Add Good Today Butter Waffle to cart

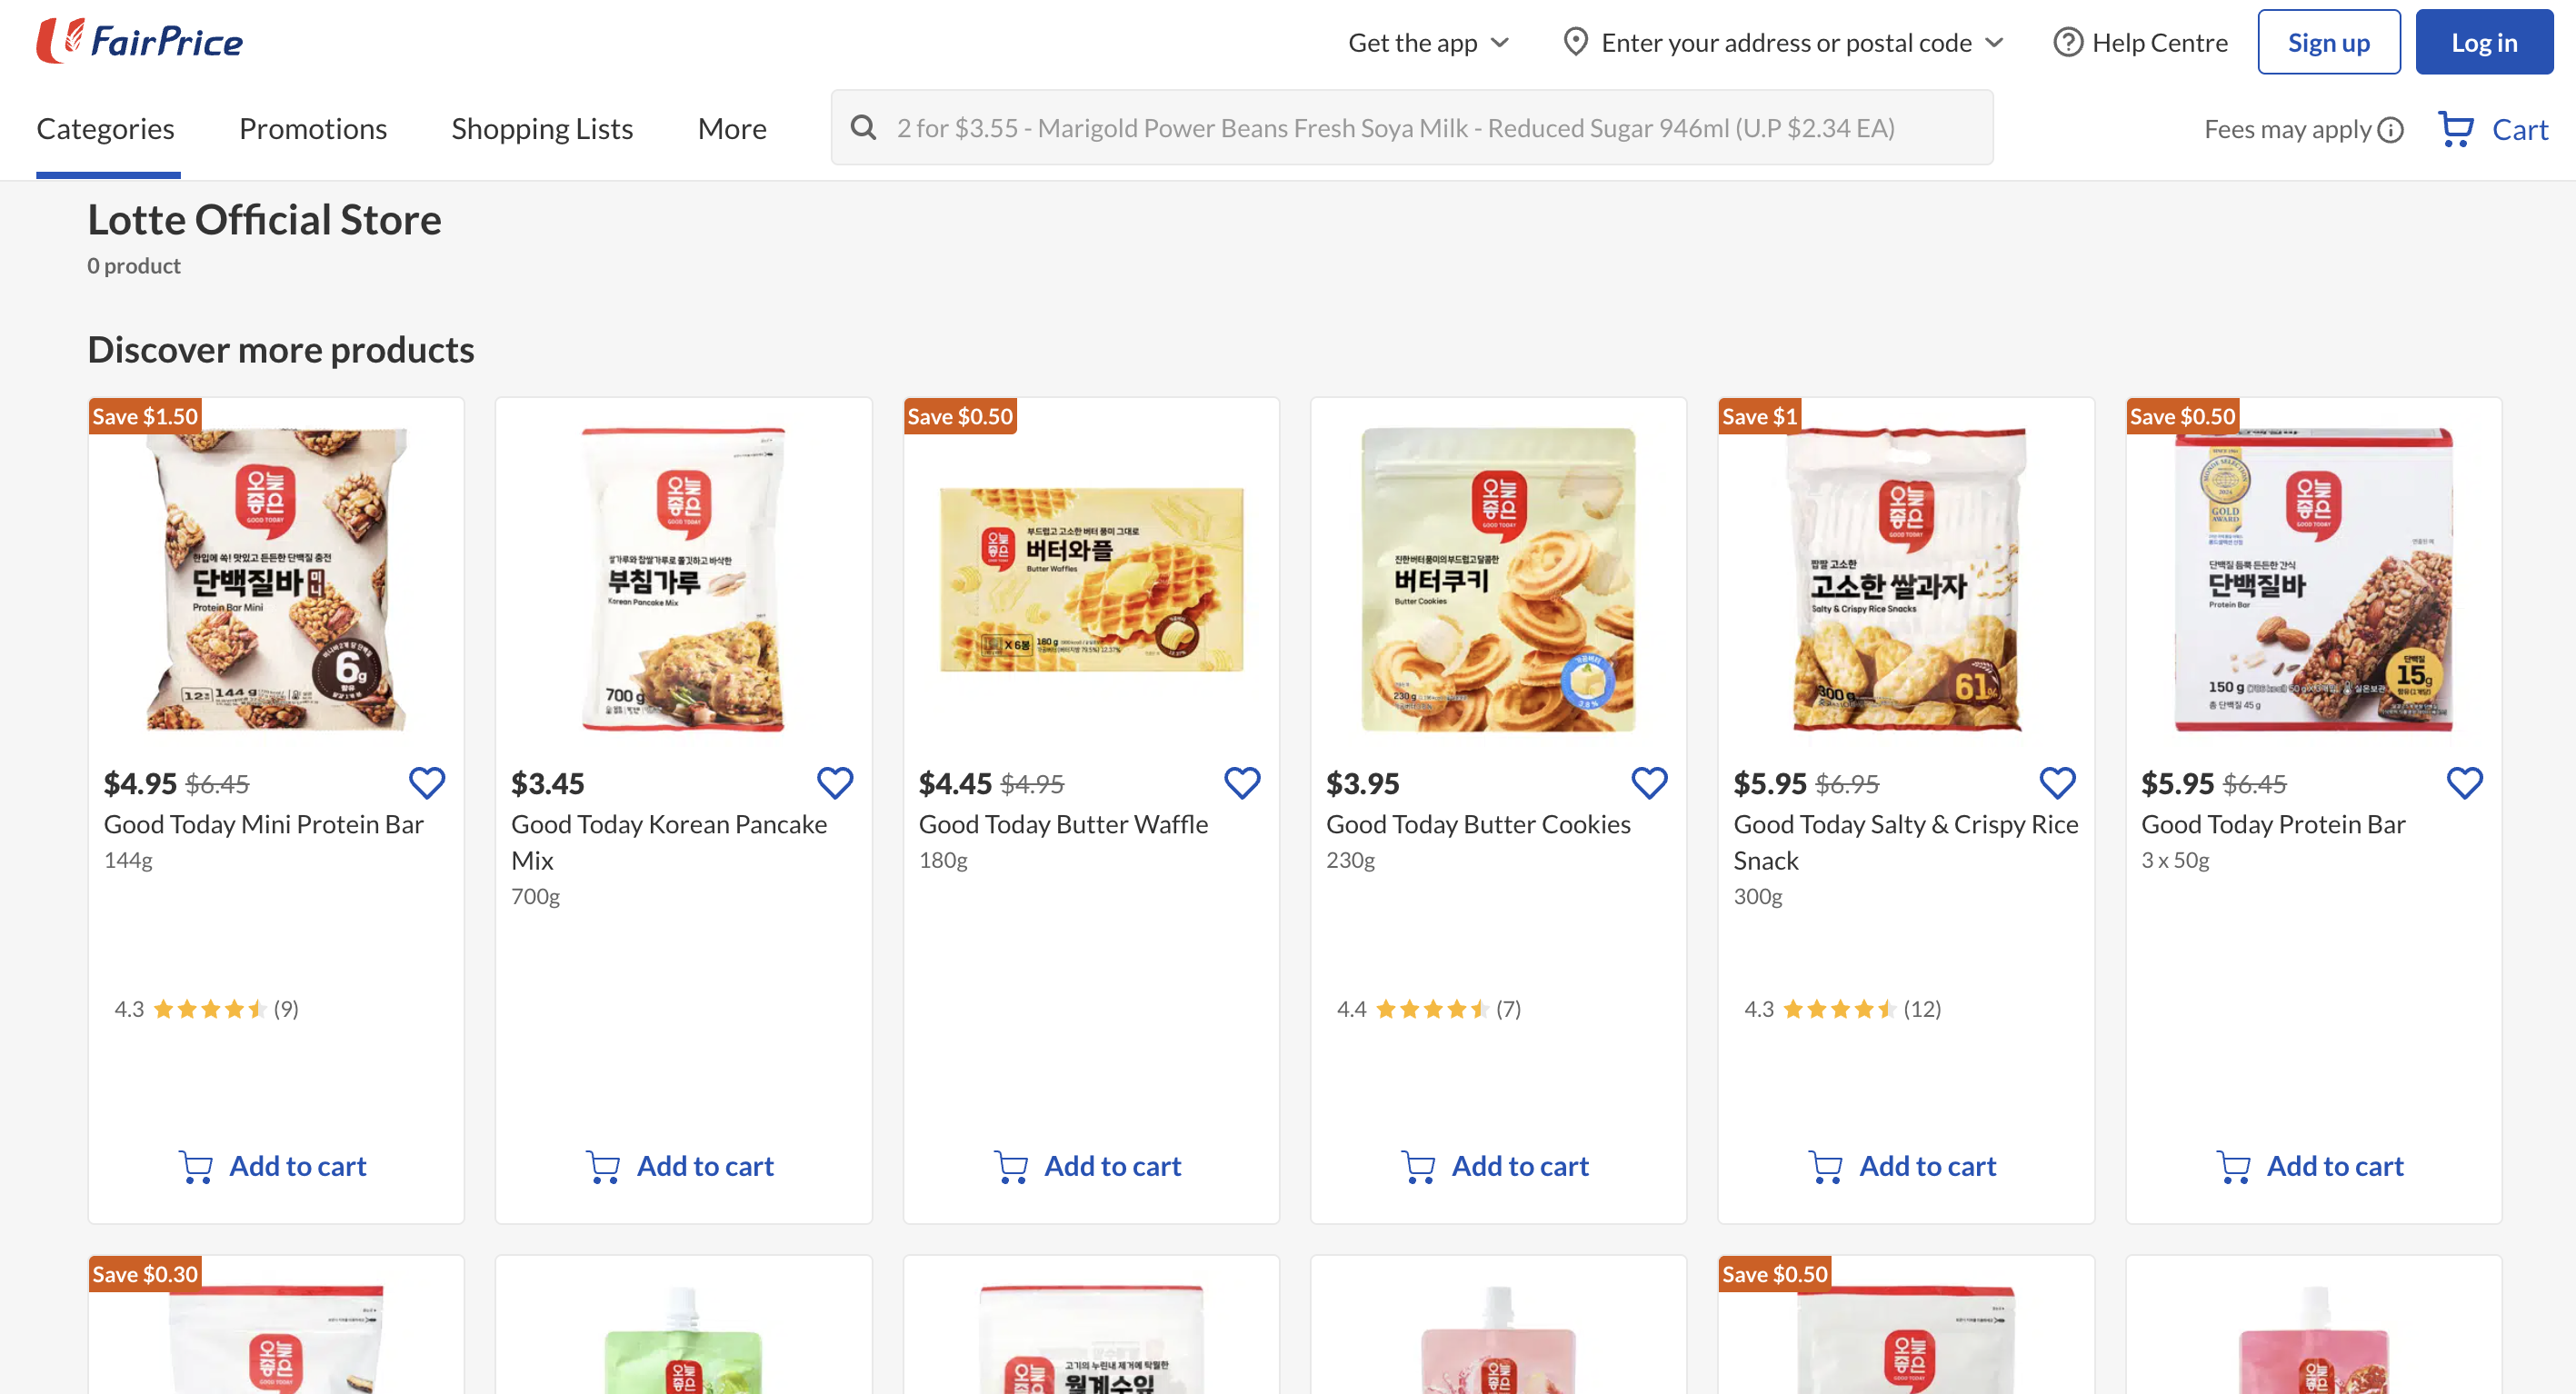click(x=1090, y=1166)
